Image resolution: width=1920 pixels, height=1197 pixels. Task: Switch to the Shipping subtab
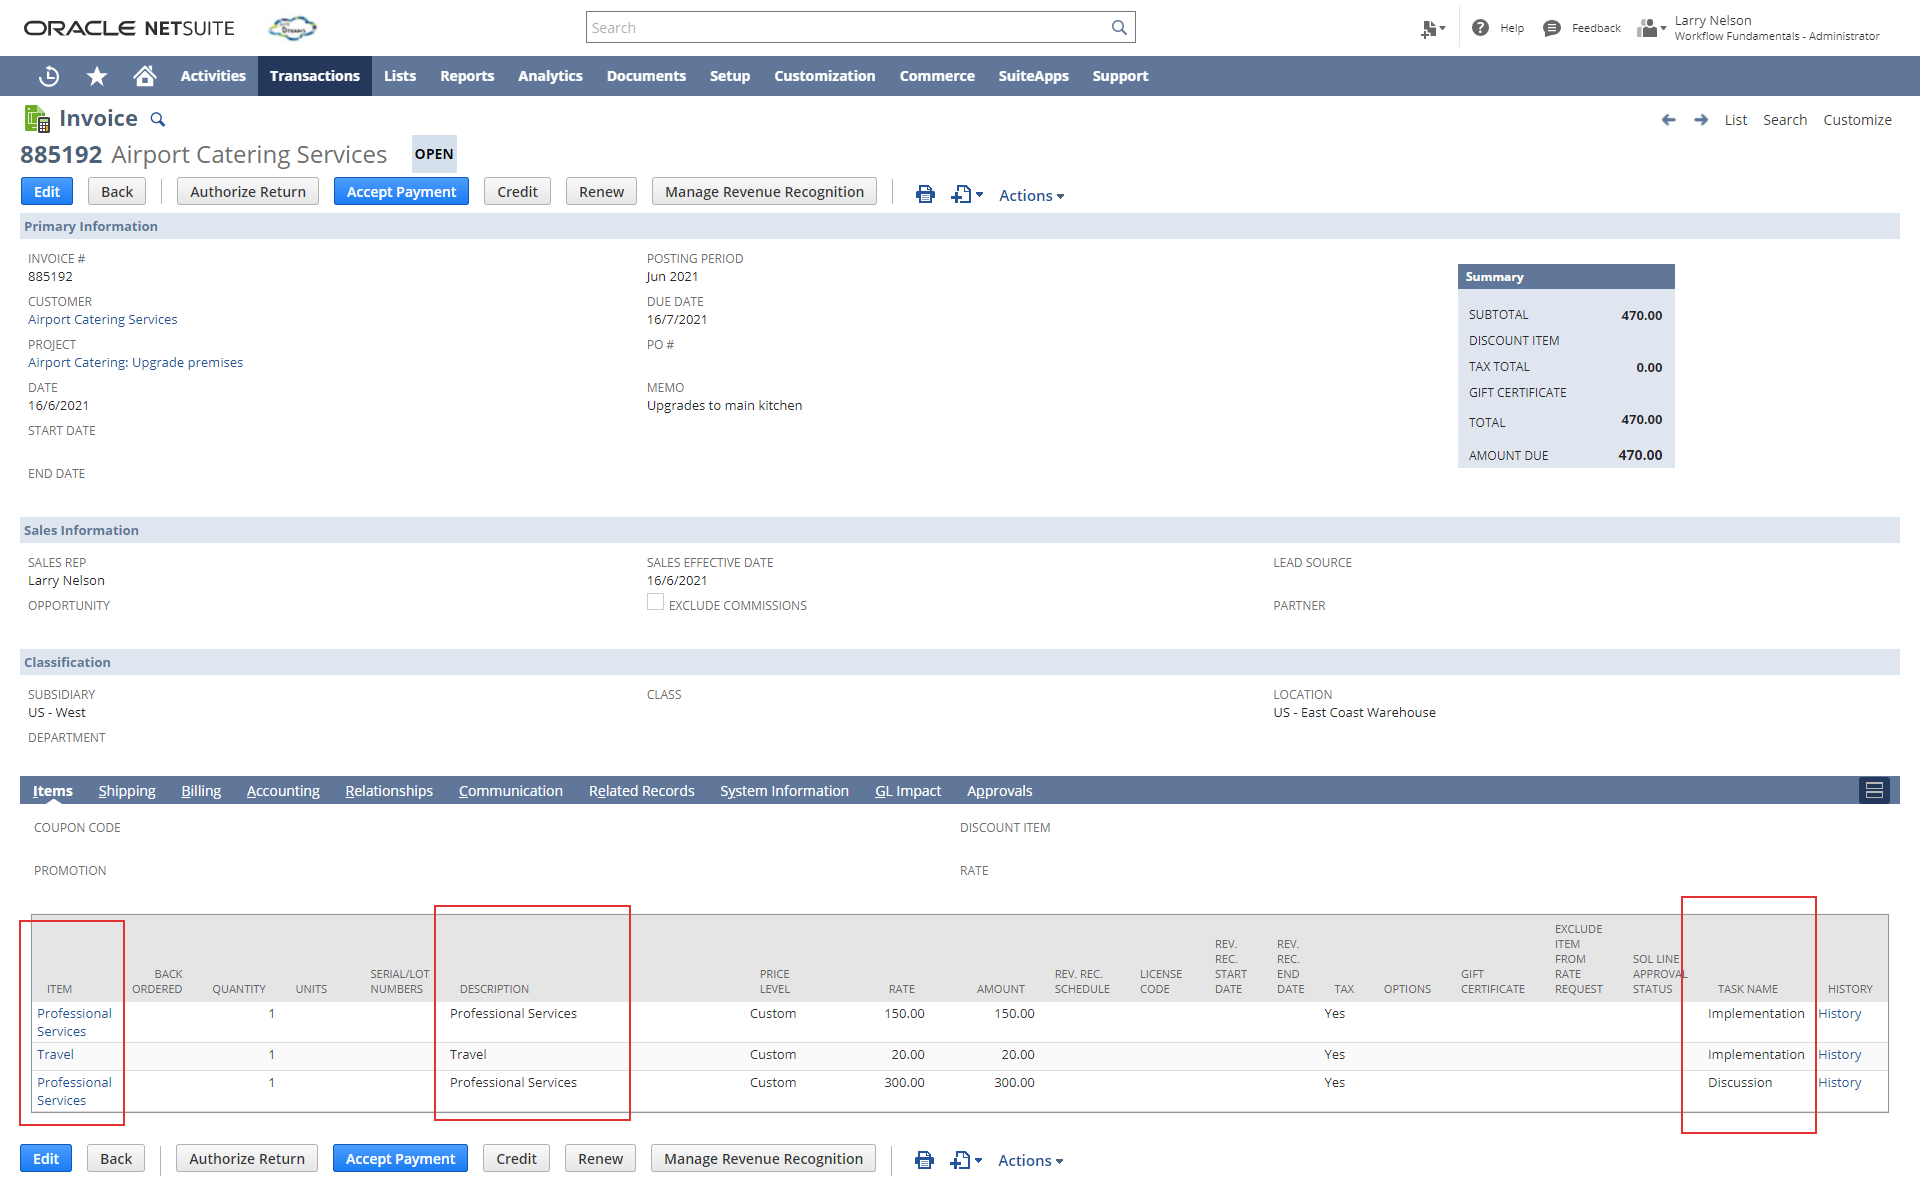coord(127,791)
